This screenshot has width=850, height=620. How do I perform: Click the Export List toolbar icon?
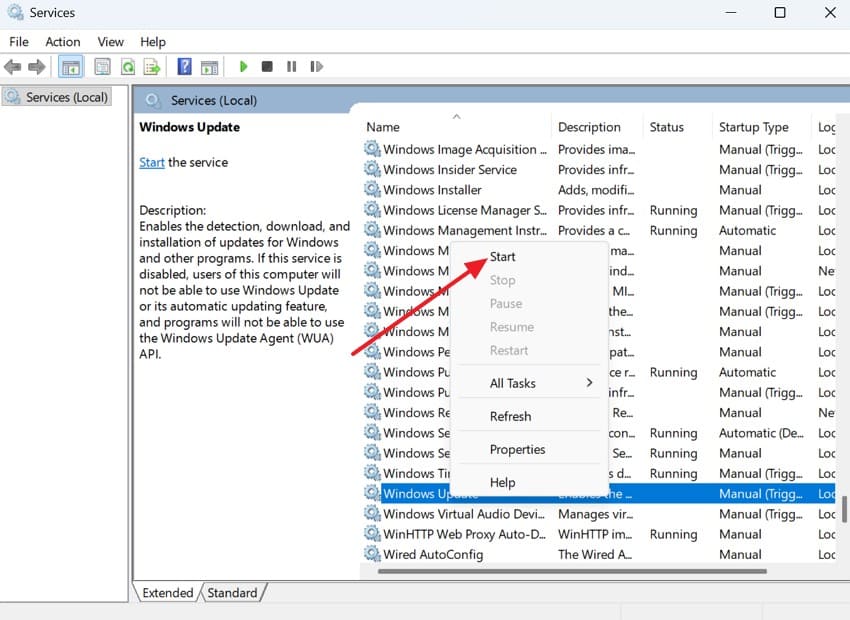coord(152,67)
